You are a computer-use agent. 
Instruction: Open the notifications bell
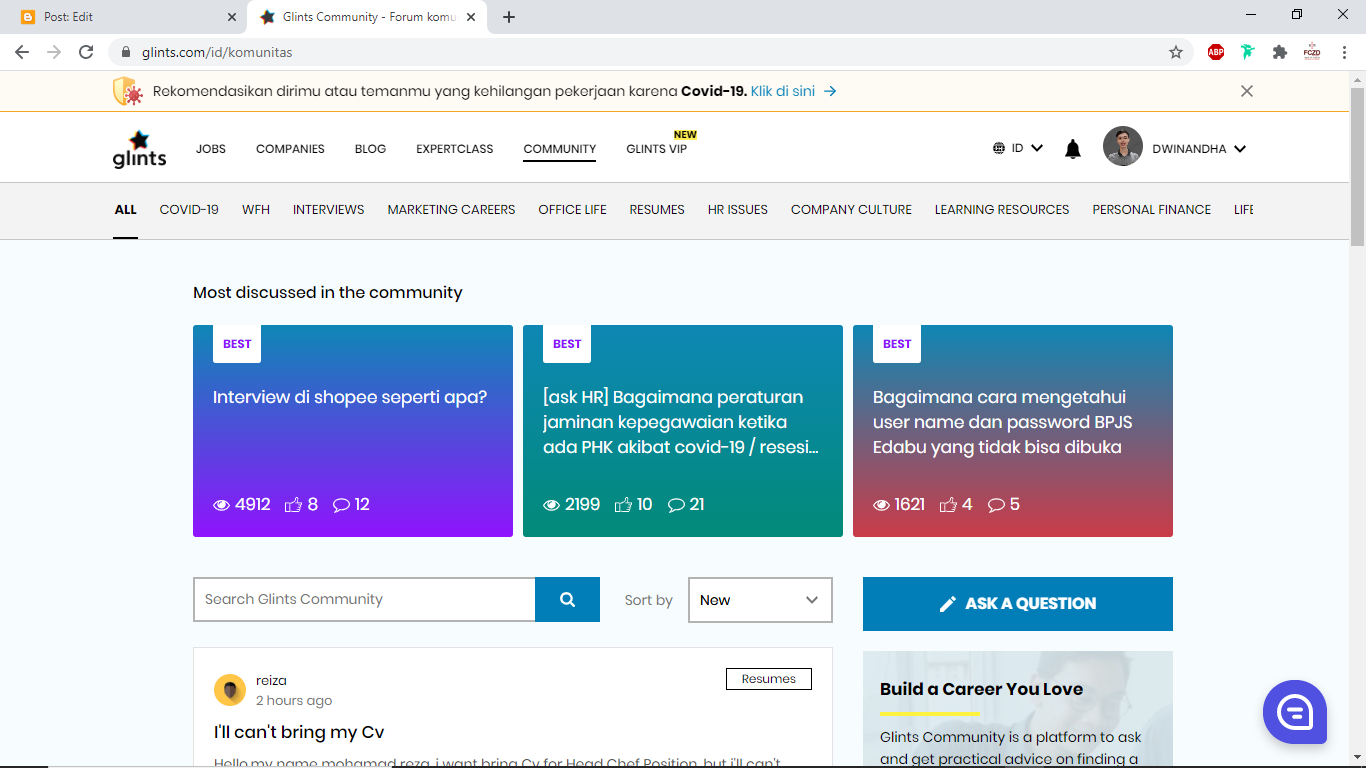(1073, 149)
